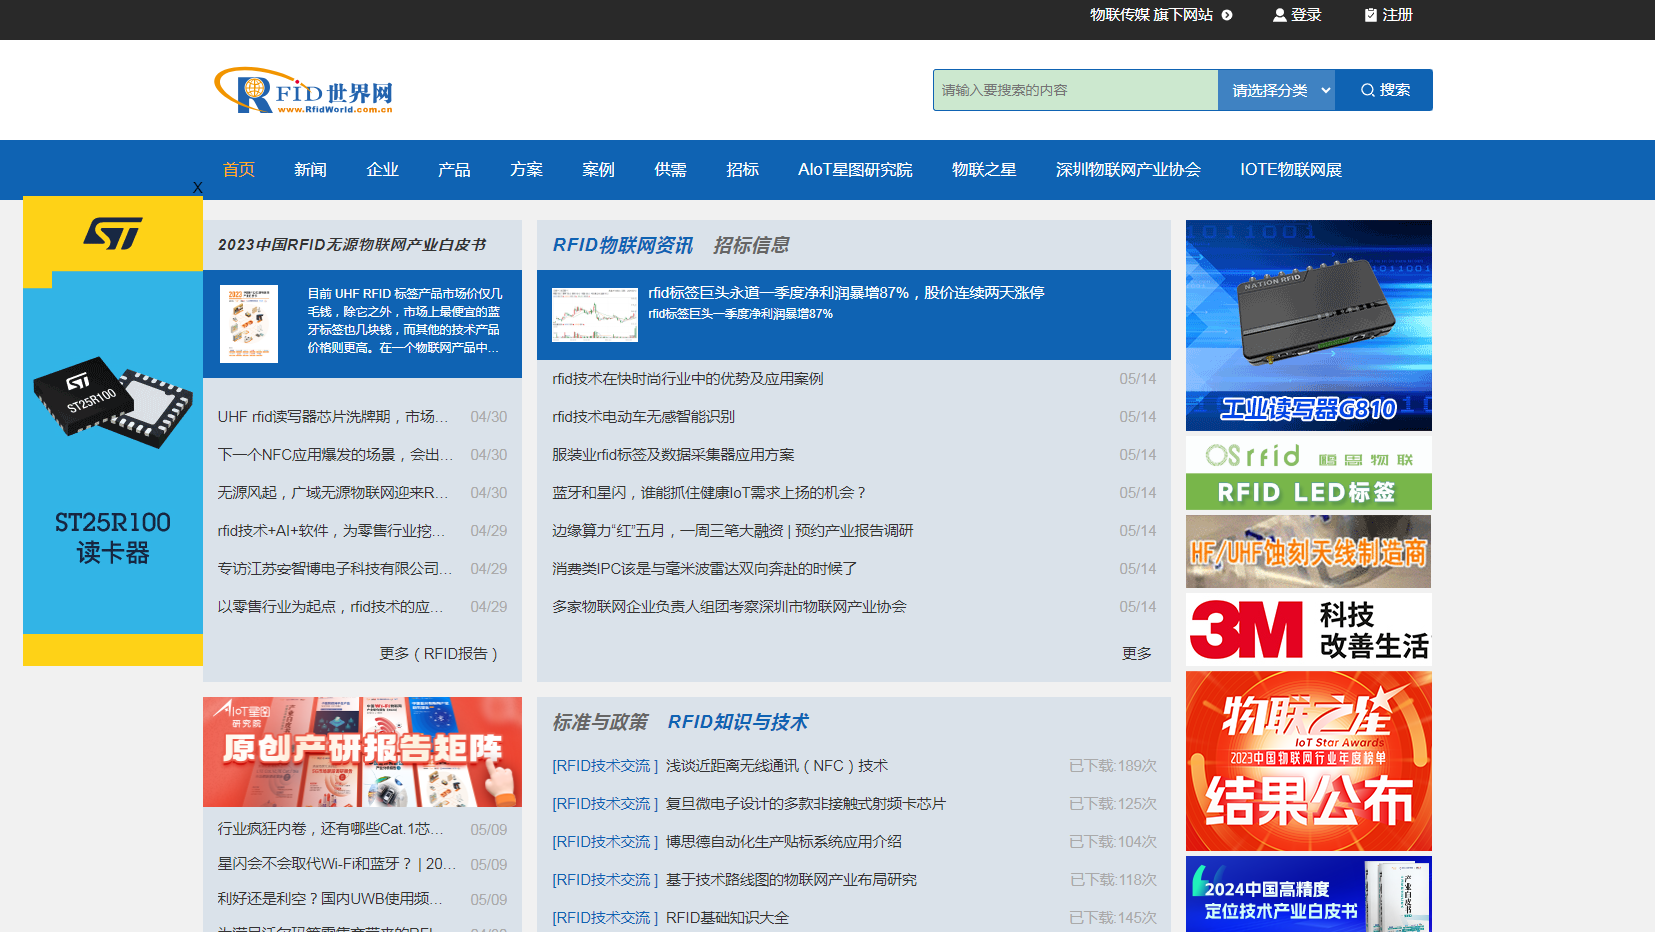
Task: Switch to the 标准与政策 tab
Action: 600,722
